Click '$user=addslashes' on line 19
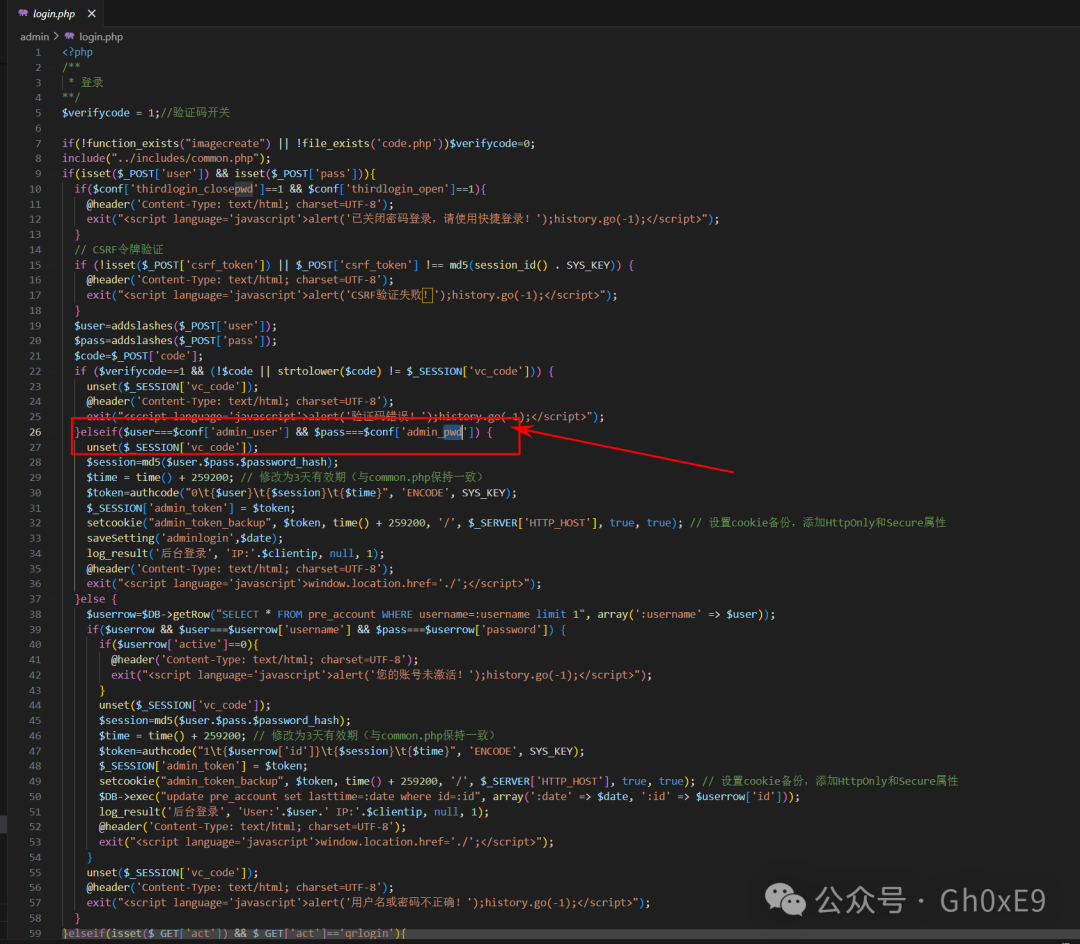1080x944 pixels. [x=123, y=326]
